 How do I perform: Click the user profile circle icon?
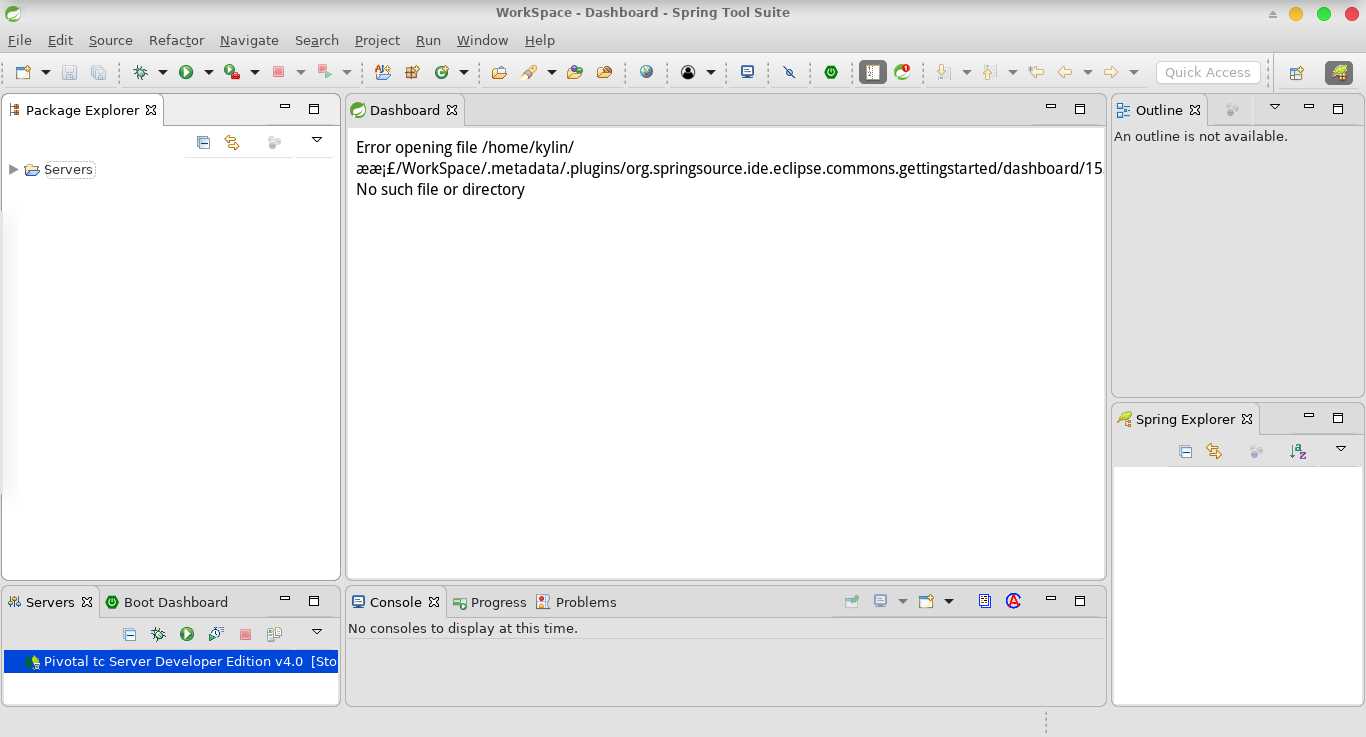pos(688,72)
